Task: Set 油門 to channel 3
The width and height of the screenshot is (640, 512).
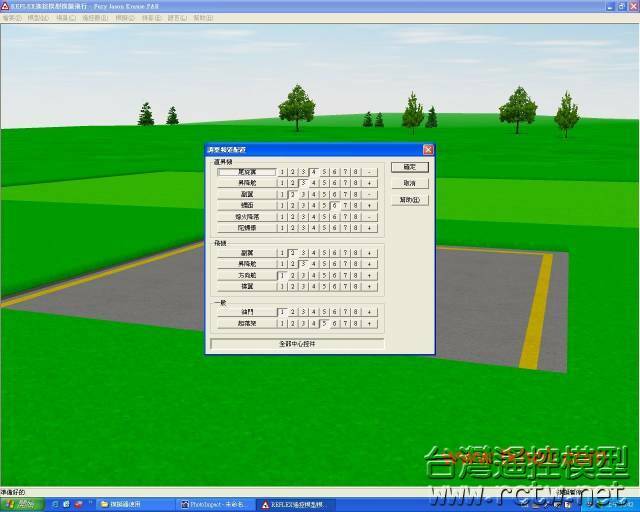Action: (x=303, y=312)
